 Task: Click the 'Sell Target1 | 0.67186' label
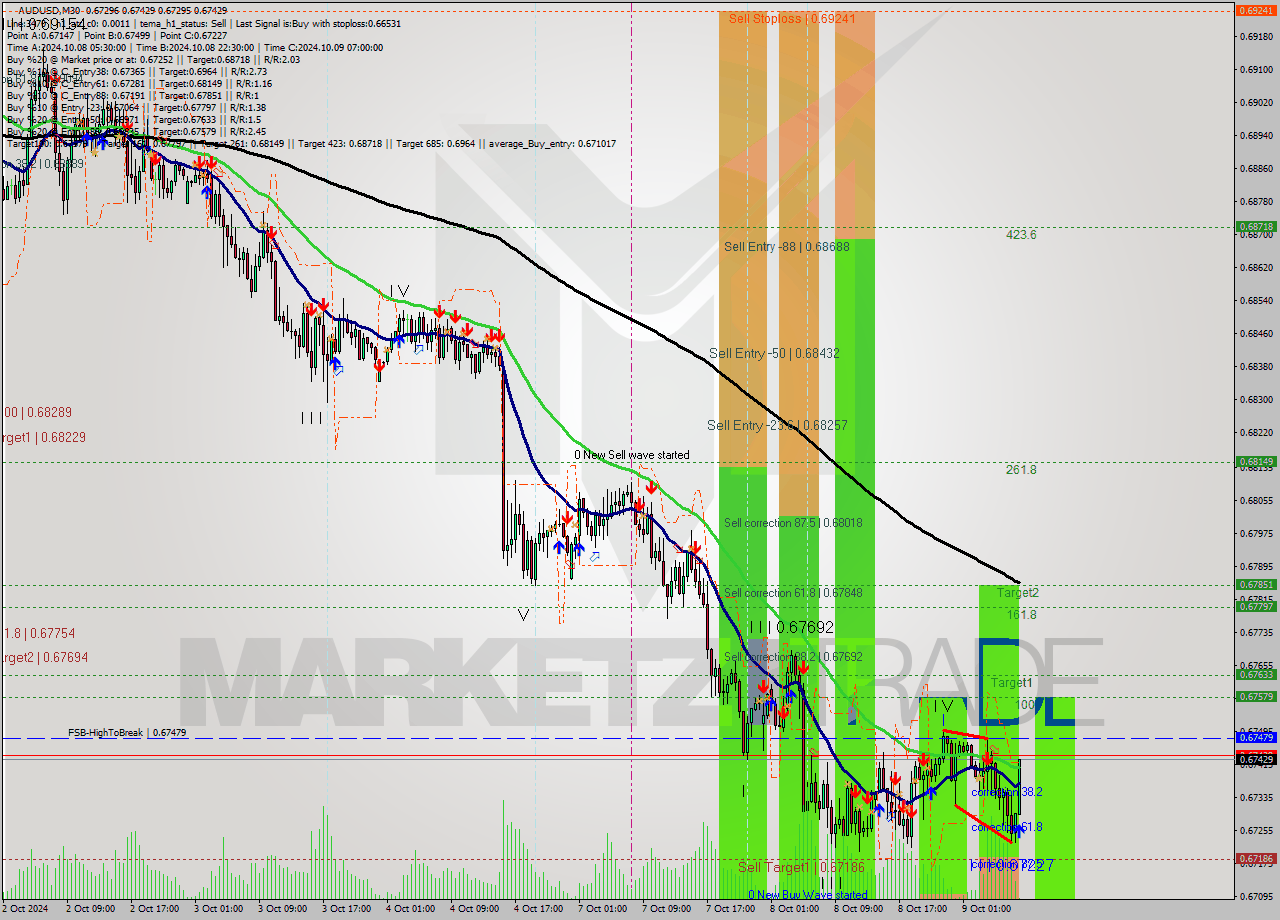(801, 867)
